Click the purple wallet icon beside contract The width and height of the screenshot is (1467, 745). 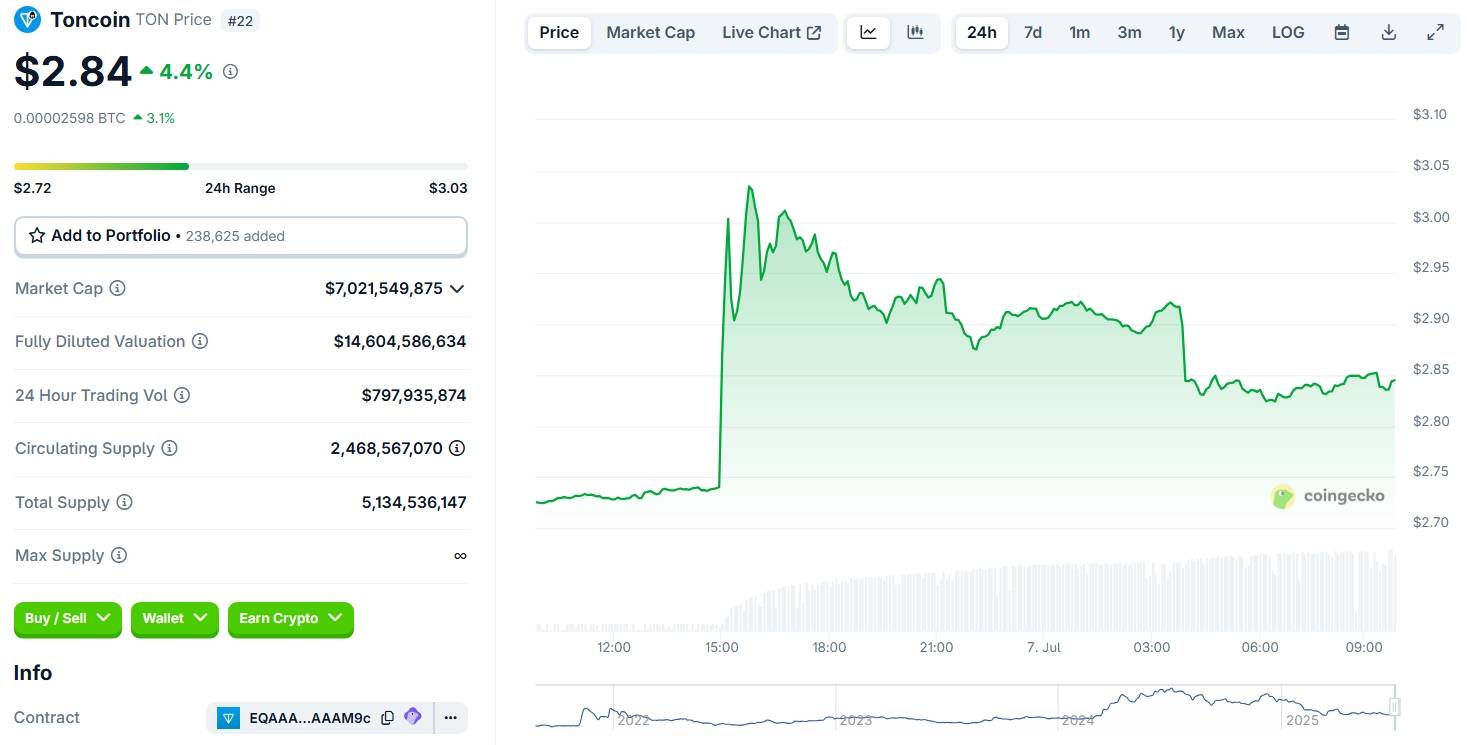413,717
